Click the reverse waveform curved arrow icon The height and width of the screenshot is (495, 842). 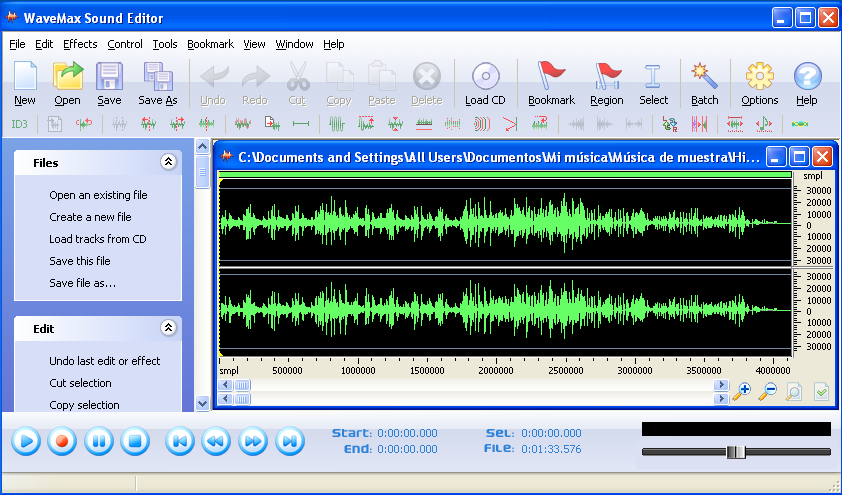point(540,125)
